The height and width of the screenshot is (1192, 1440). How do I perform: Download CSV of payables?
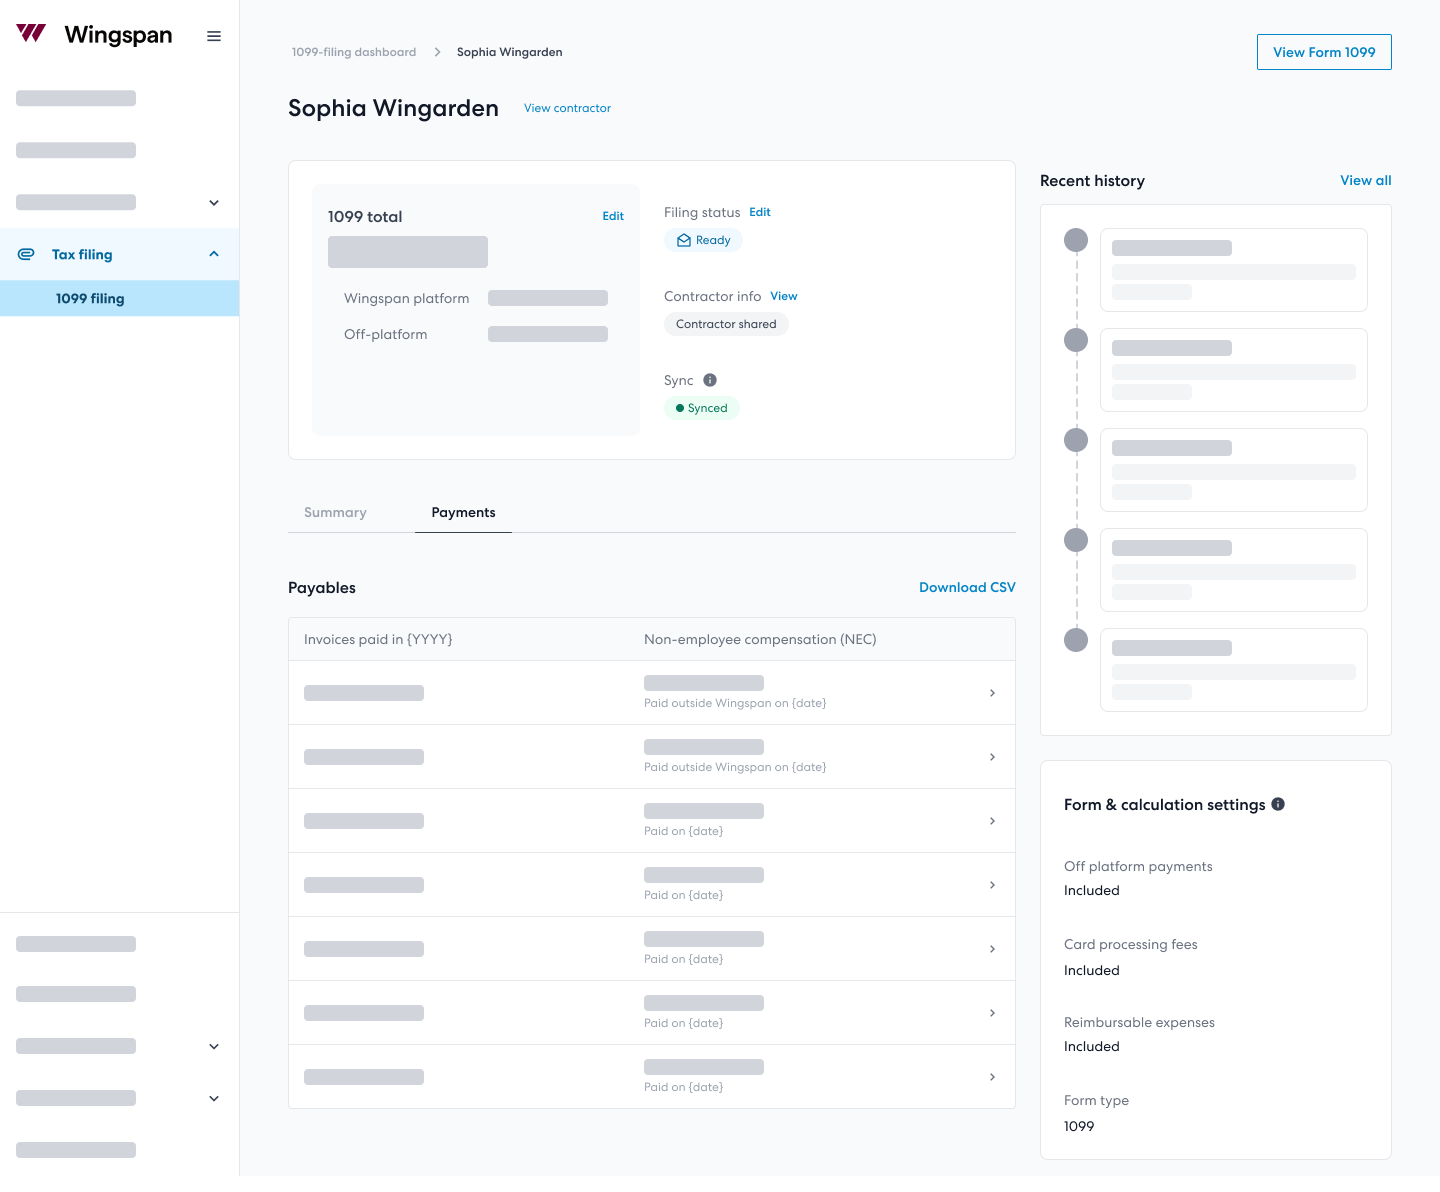click(967, 587)
